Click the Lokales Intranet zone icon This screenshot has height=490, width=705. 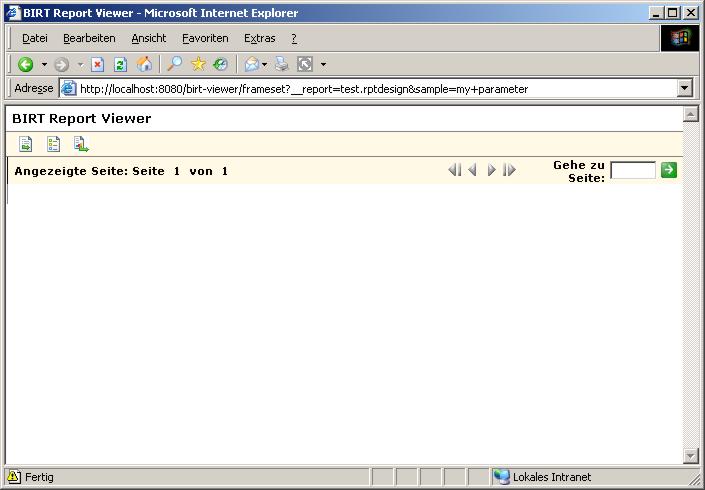501,477
